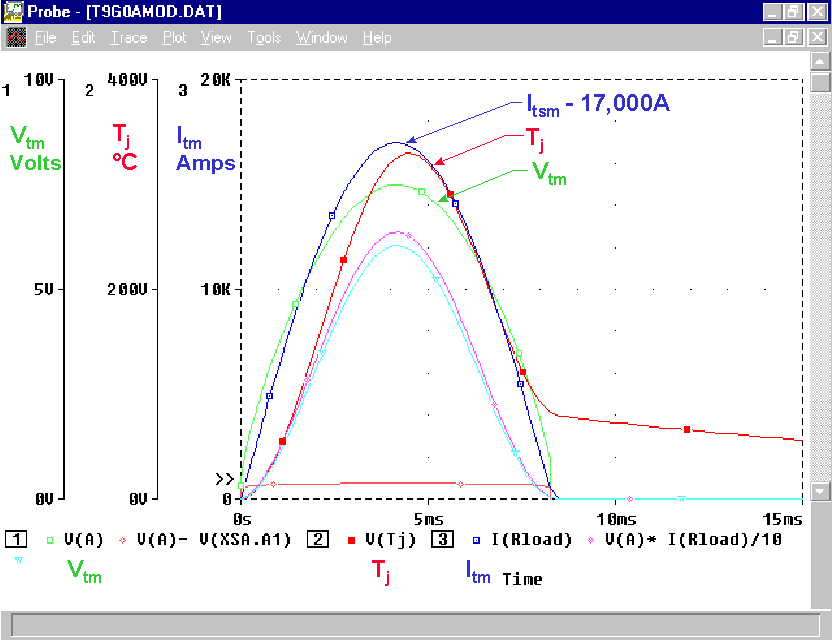Click the vertical scrollbar down arrow

(820, 491)
